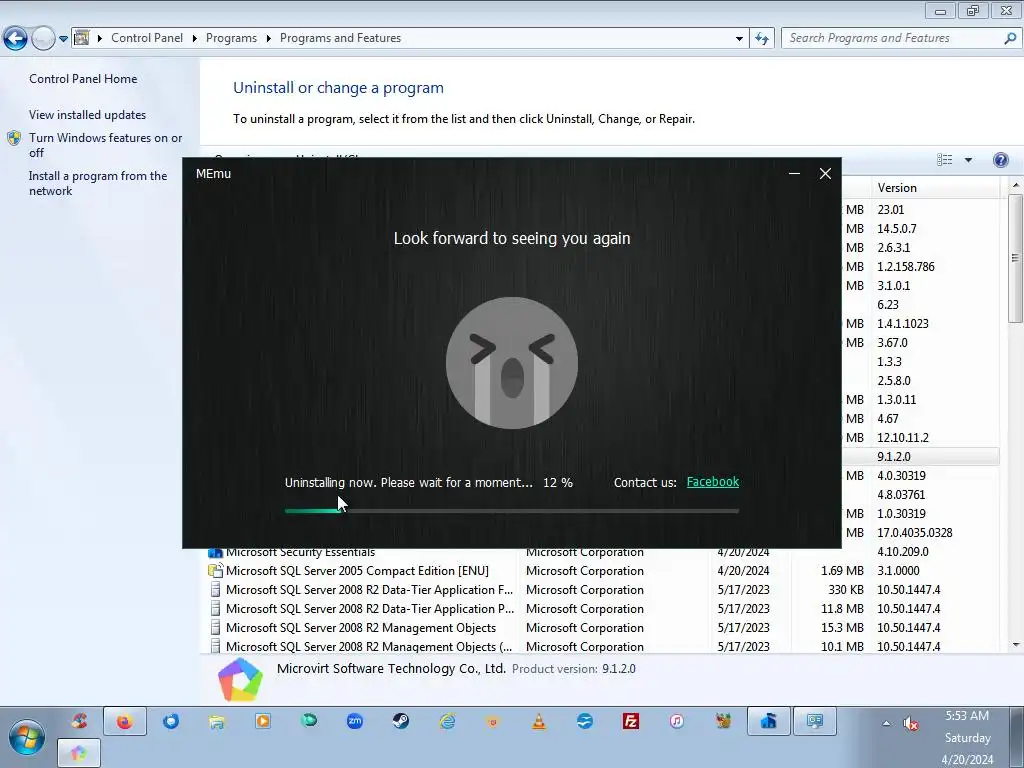
Task: Open View installed updates link
Action: pyautogui.click(x=88, y=115)
